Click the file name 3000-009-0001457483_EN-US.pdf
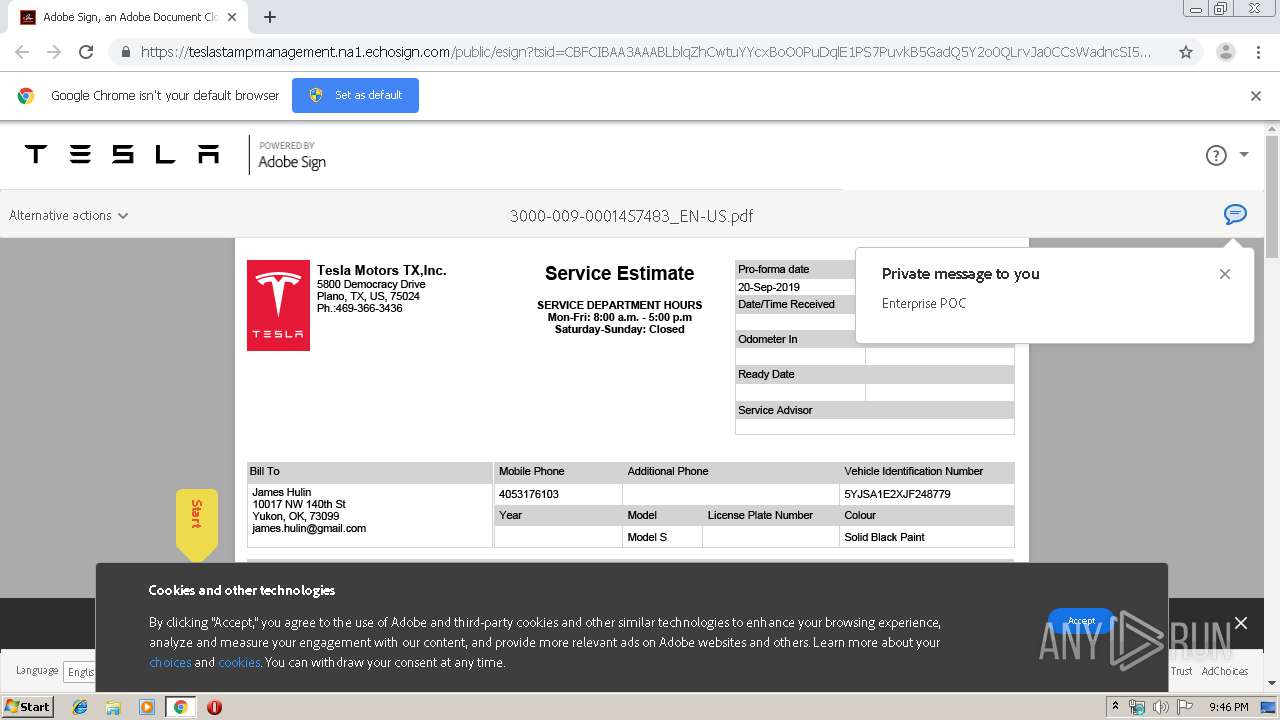The width and height of the screenshot is (1280, 720). coord(631,216)
